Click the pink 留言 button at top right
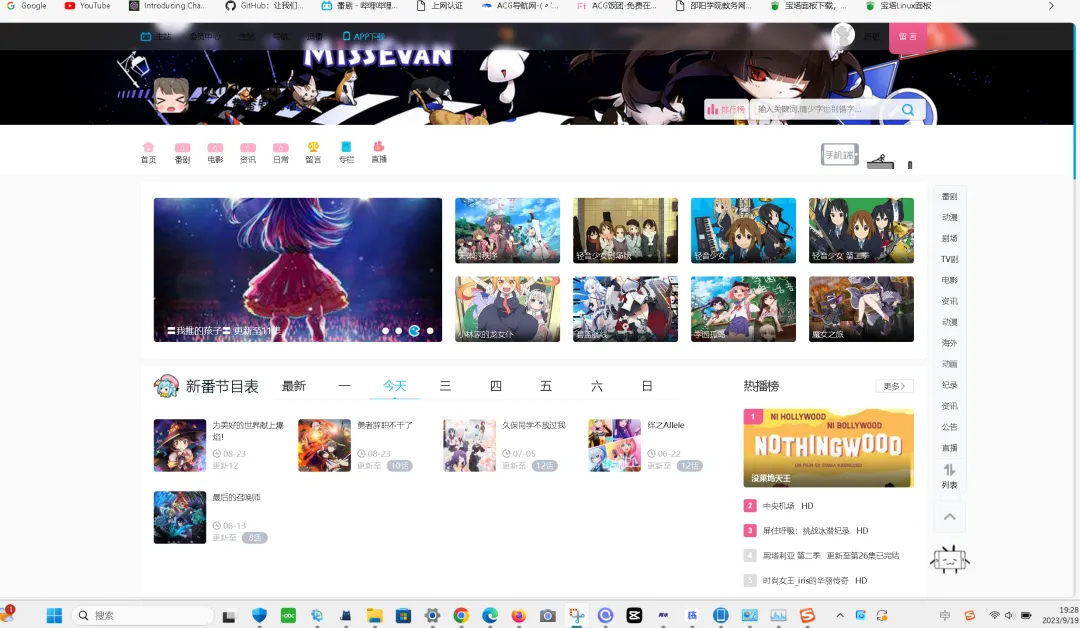 tap(907, 37)
